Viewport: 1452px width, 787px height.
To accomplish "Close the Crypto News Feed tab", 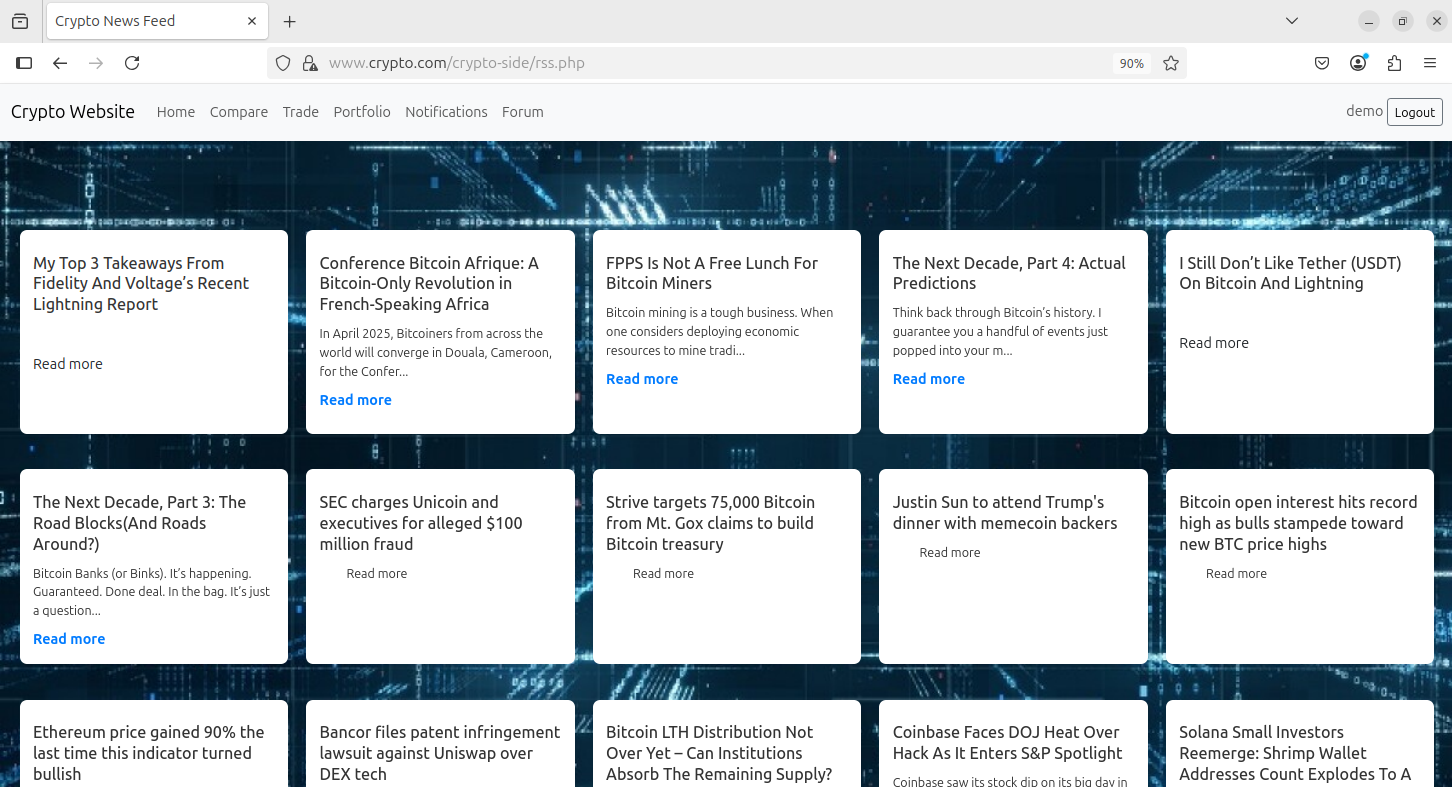I will pos(252,21).
